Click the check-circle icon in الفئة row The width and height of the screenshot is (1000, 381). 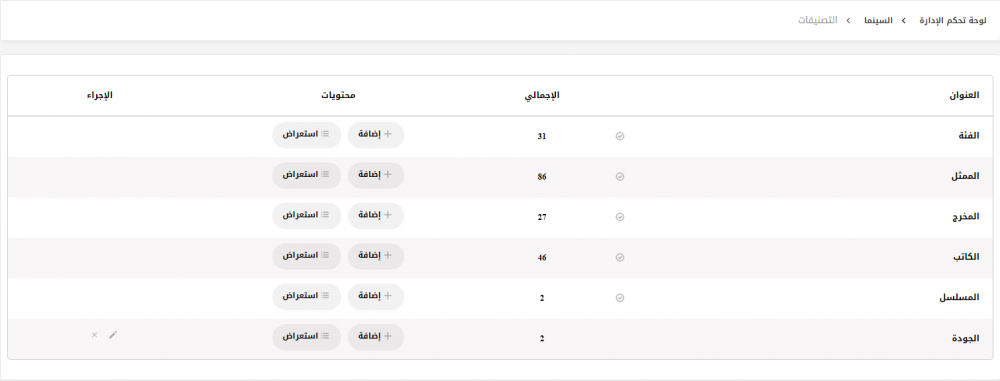tap(619, 137)
